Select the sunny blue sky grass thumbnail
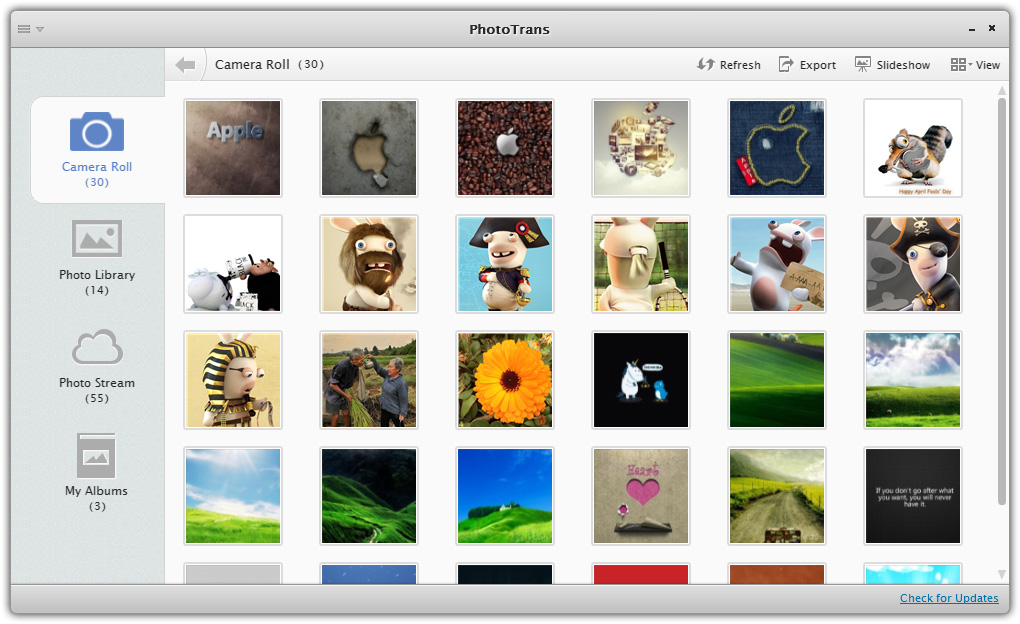Image resolution: width=1020 pixels, height=624 pixels. [x=233, y=496]
